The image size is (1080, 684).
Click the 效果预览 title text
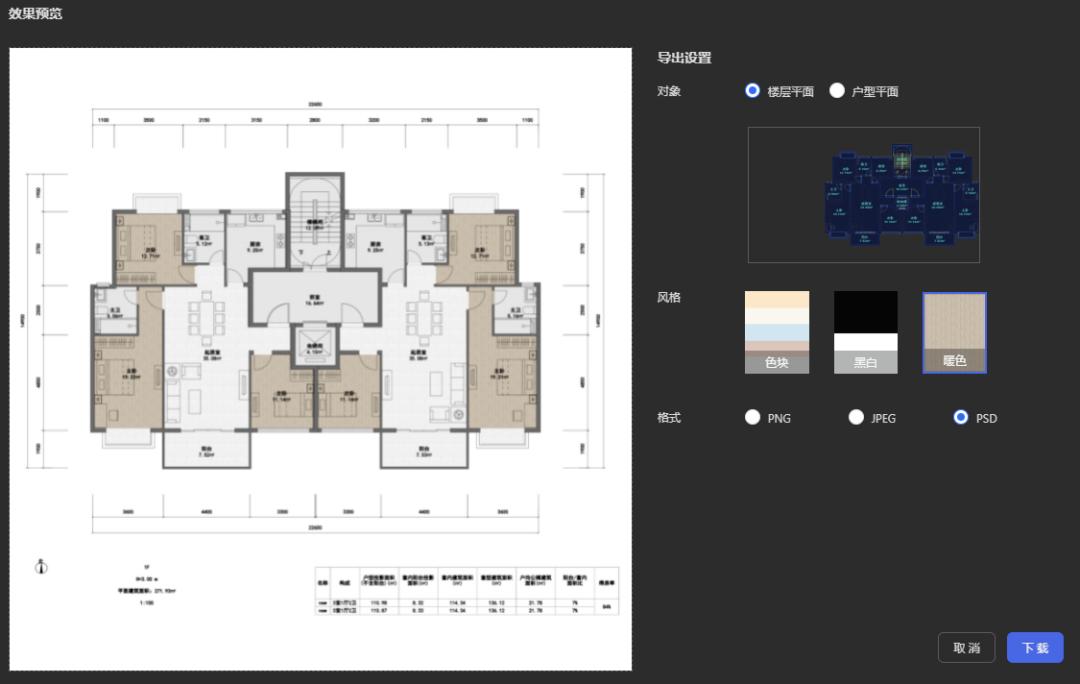35,13
